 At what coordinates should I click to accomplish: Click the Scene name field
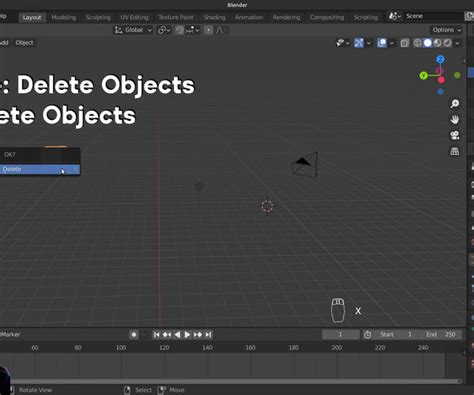pos(433,16)
